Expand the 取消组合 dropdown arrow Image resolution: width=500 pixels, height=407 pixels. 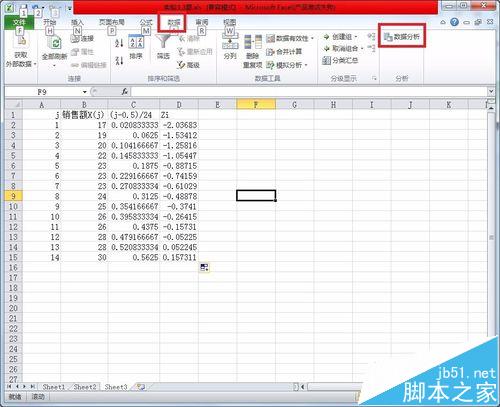(x=362, y=49)
